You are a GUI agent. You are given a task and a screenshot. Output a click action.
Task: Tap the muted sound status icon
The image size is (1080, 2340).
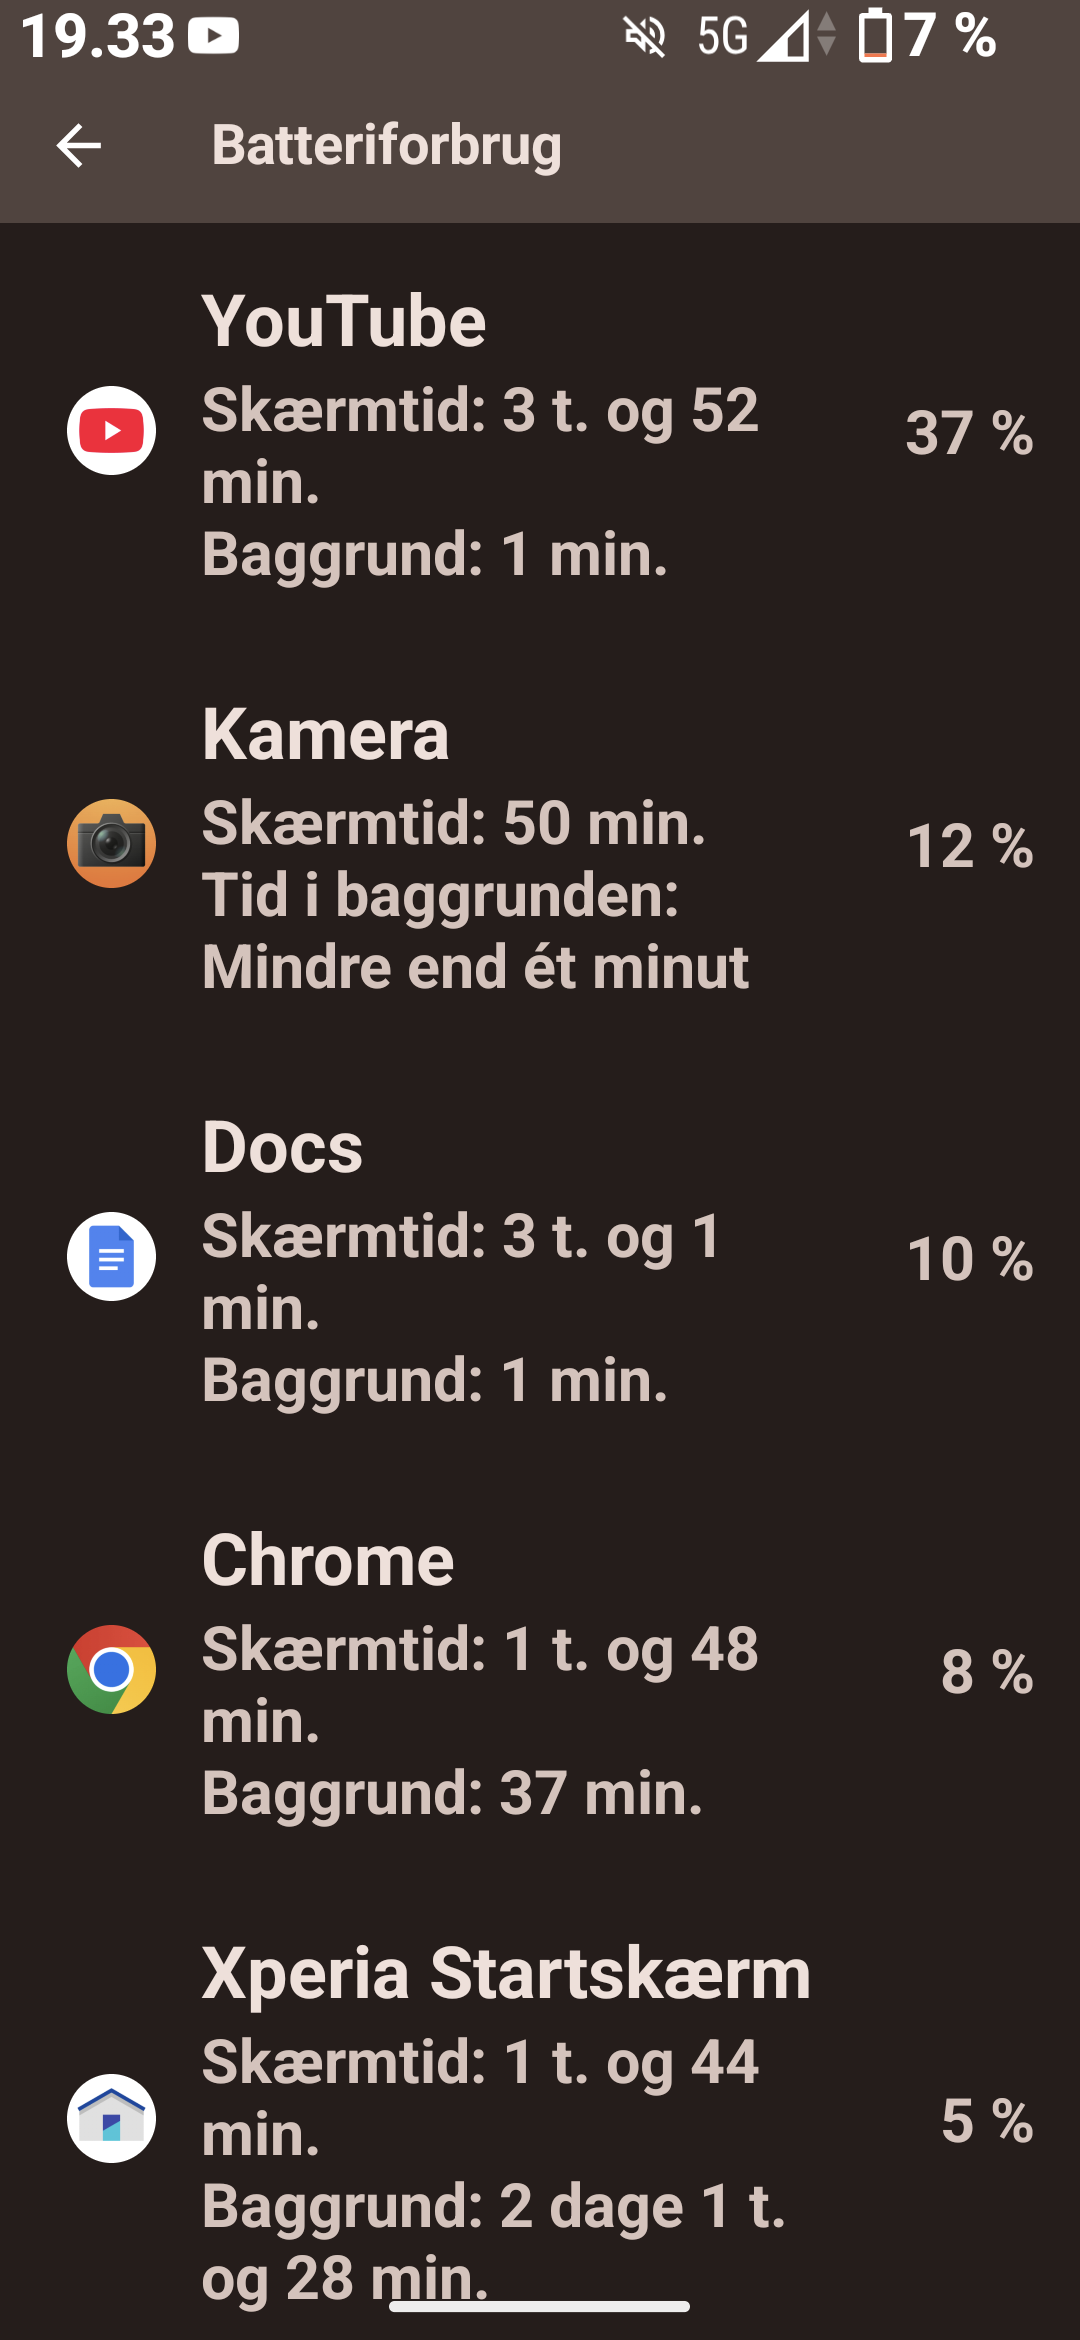pyautogui.click(x=645, y=37)
